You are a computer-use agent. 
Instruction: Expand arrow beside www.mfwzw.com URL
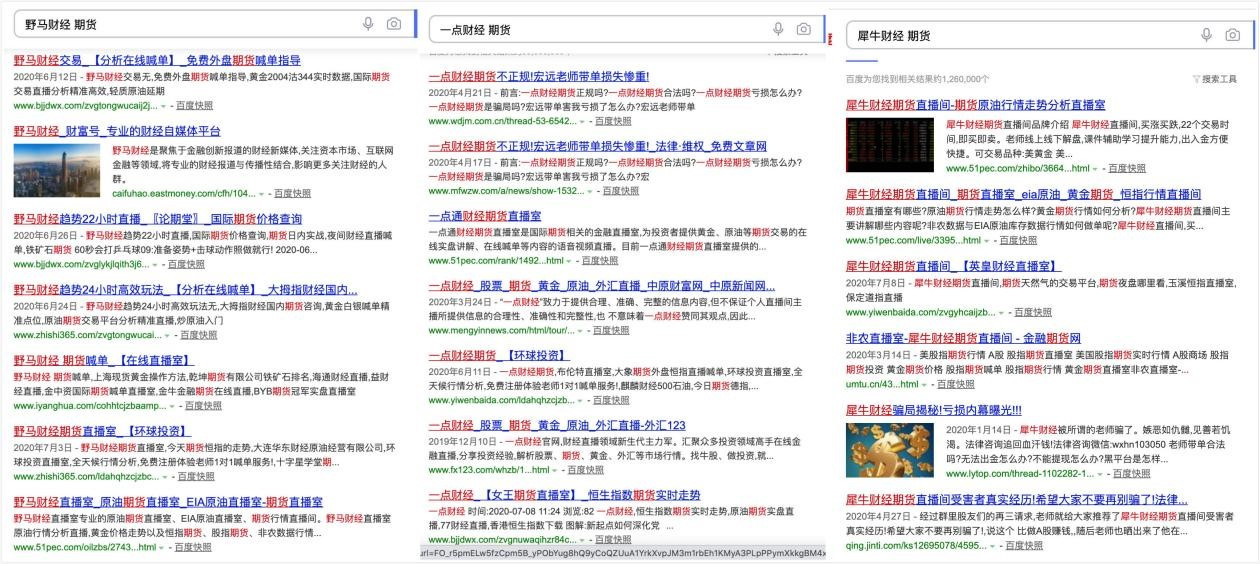[x=591, y=191]
